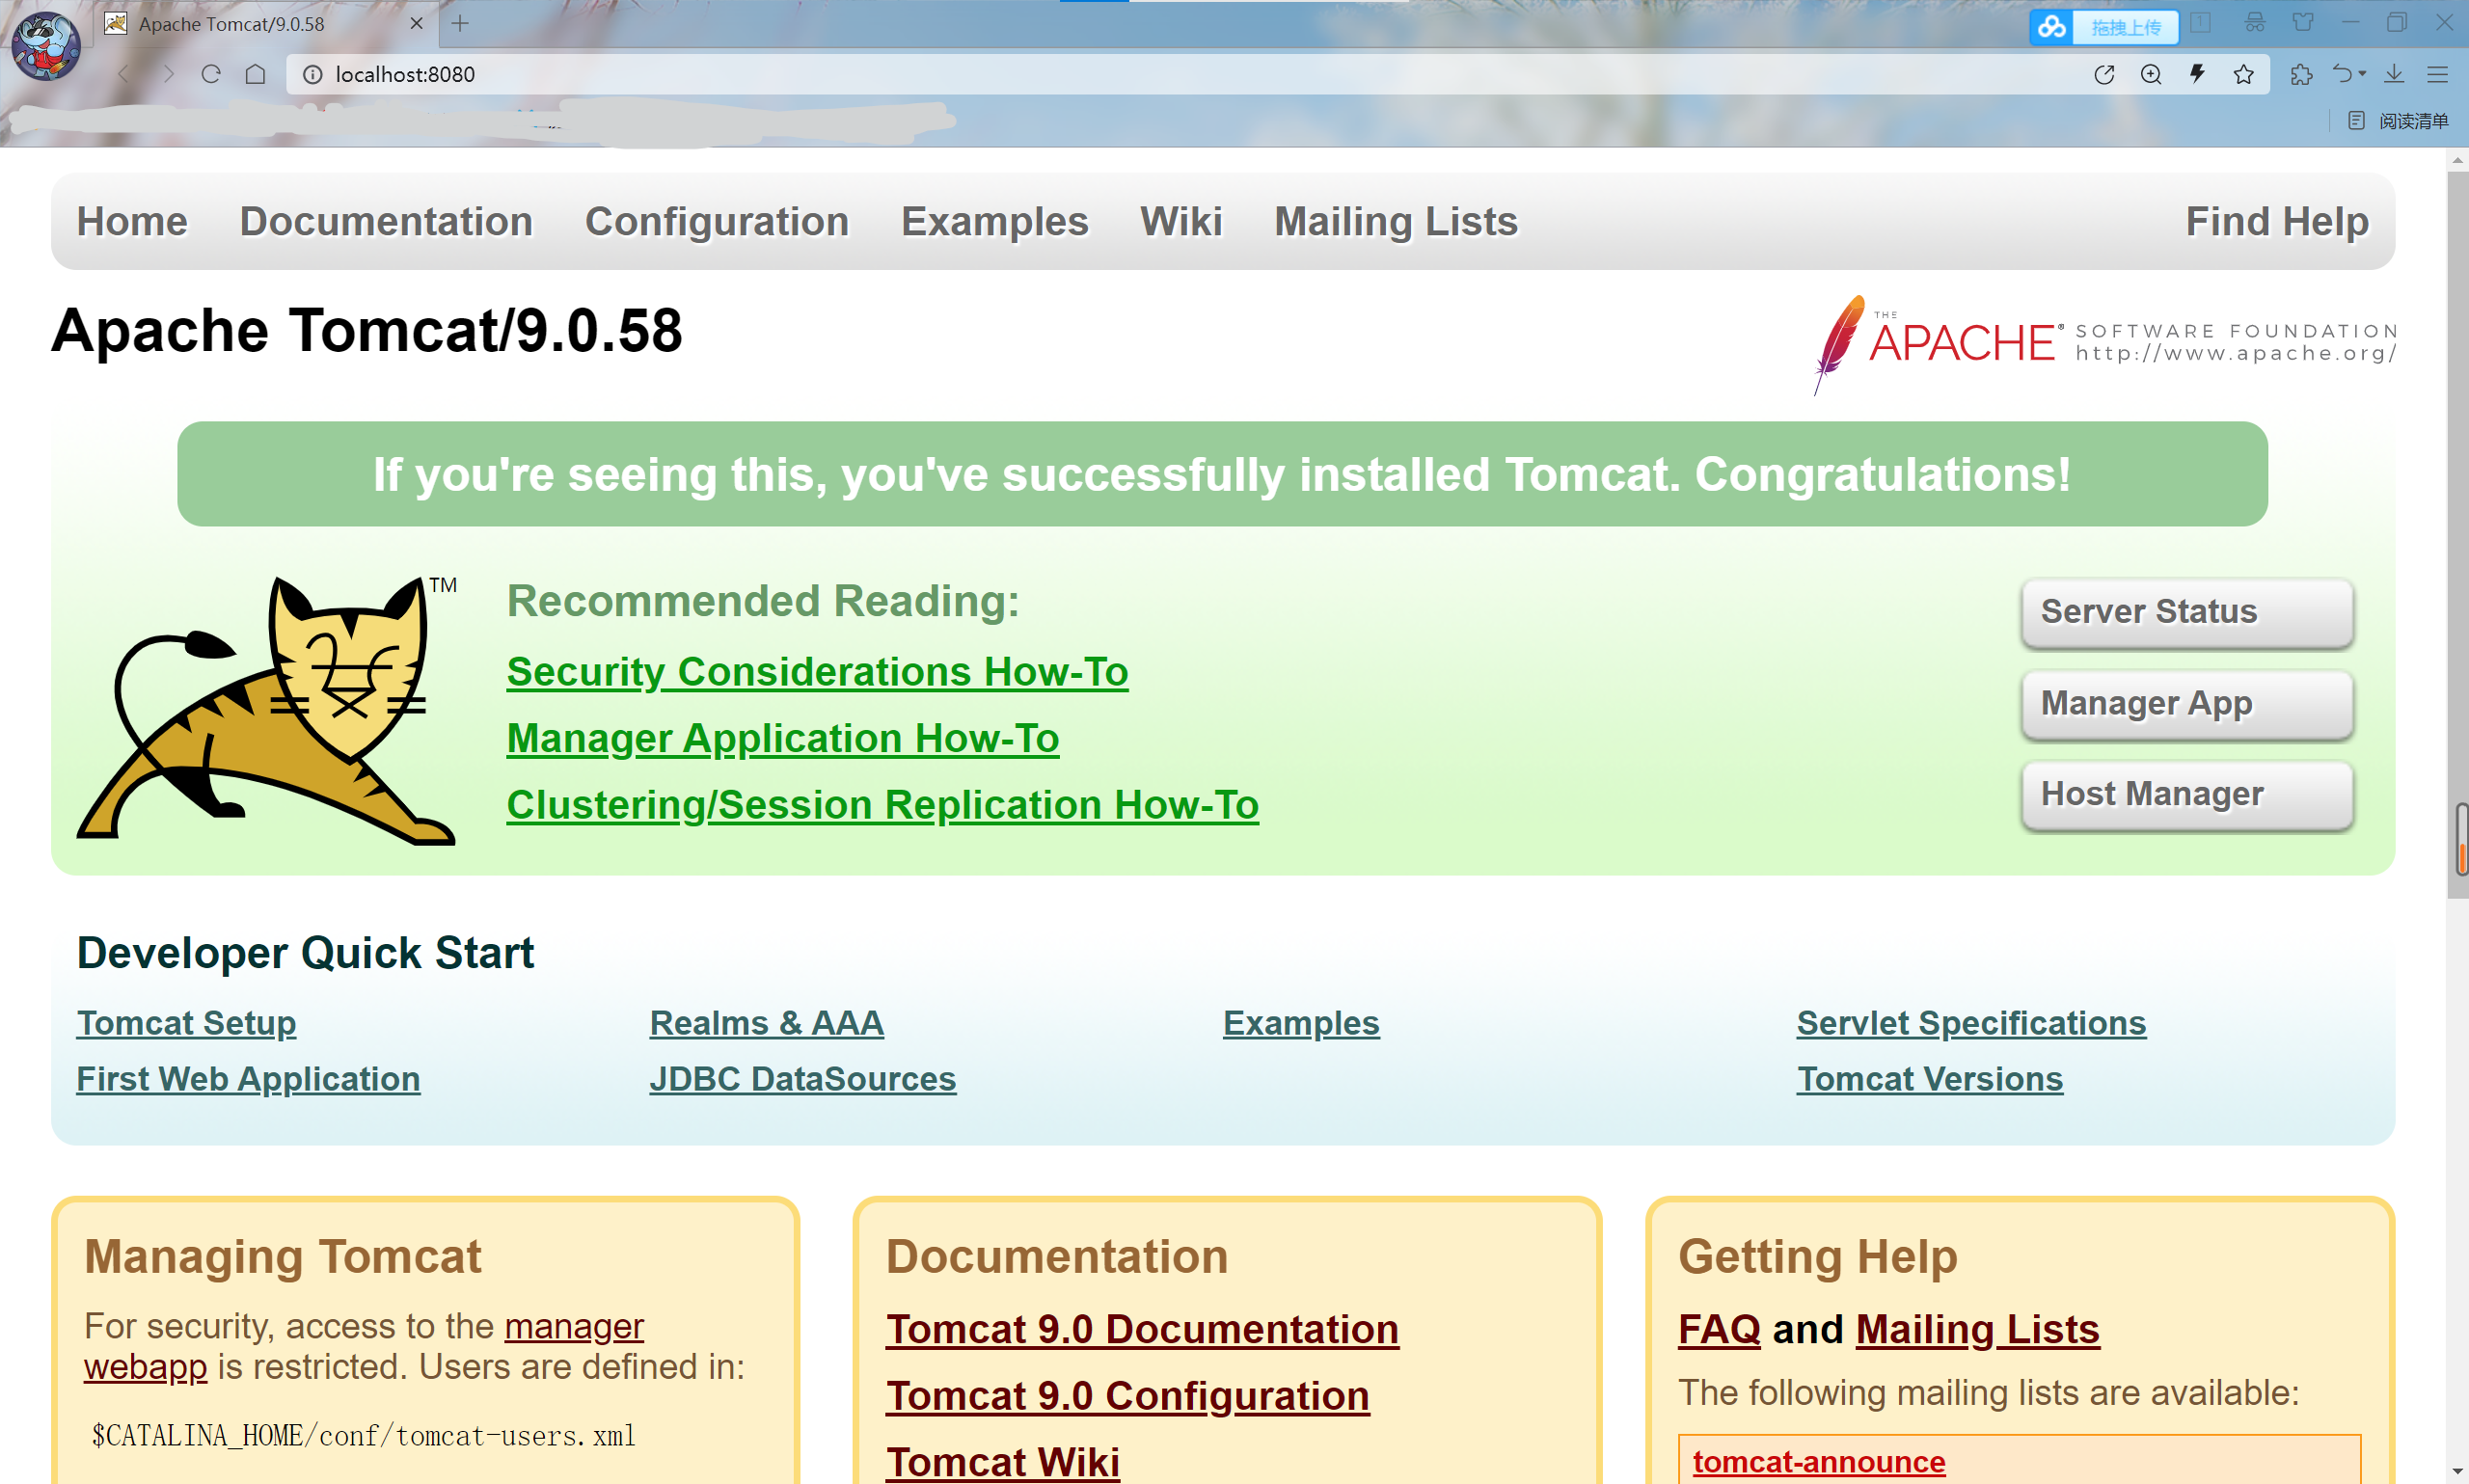Open the browser hamburger menu
Screen dimensions: 2469x1484
click(x=2437, y=75)
